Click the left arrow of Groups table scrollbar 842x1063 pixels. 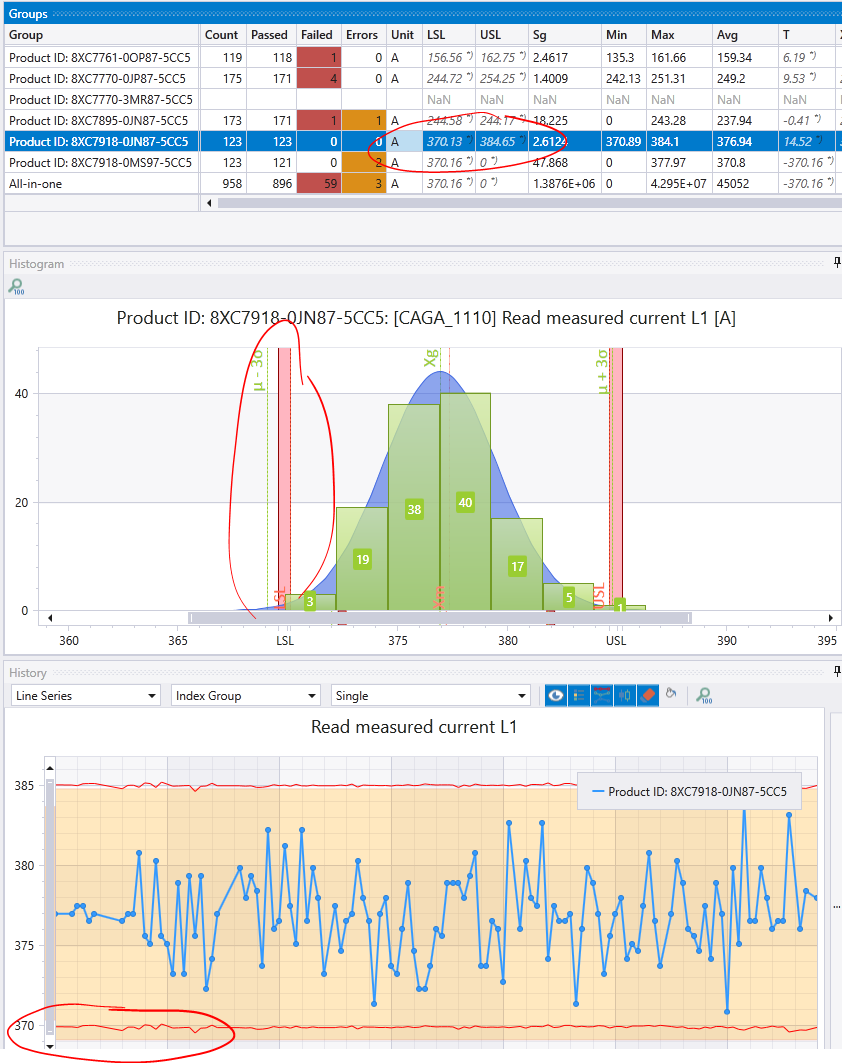[x=209, y=203]
